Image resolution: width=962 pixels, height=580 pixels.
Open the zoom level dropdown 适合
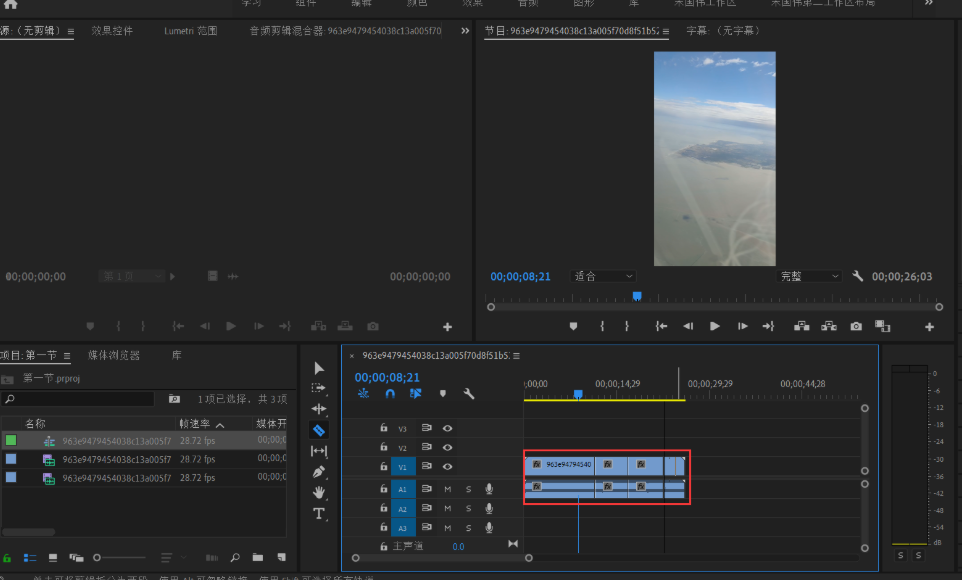pos(602,276)
